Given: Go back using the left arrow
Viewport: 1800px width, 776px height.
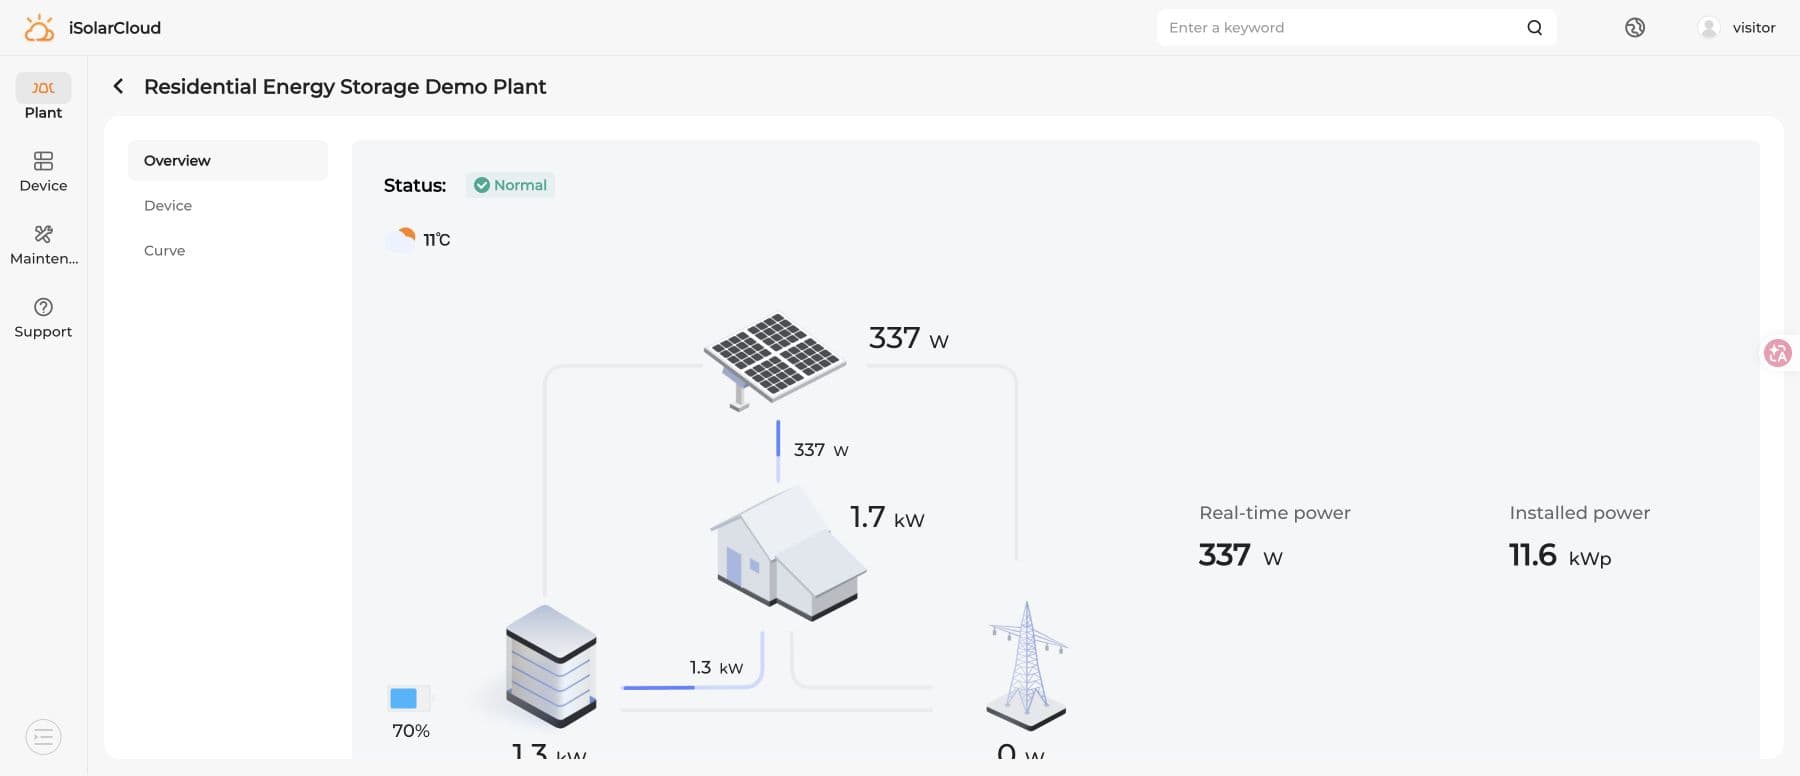Looking at the screenshot, I should [118, 86].
